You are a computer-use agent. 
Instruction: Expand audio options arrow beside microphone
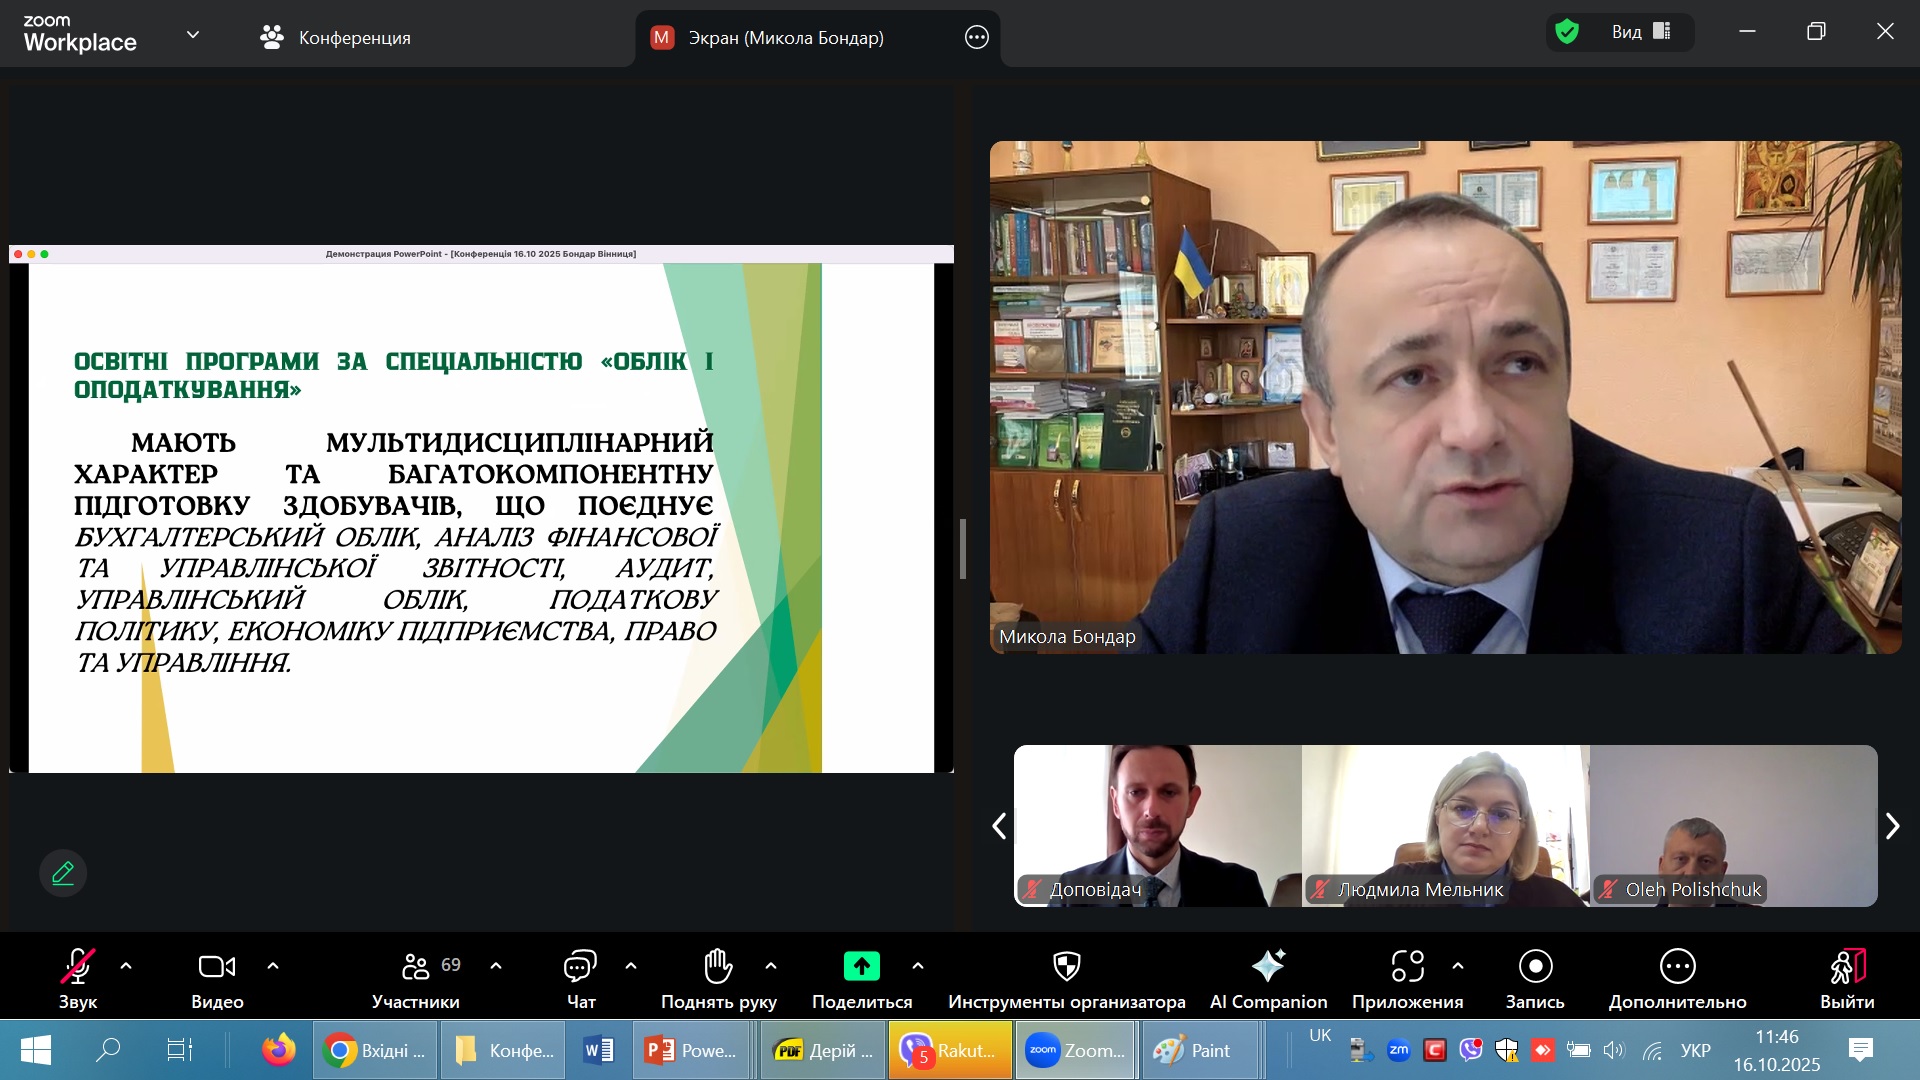[x=126, y=966]
